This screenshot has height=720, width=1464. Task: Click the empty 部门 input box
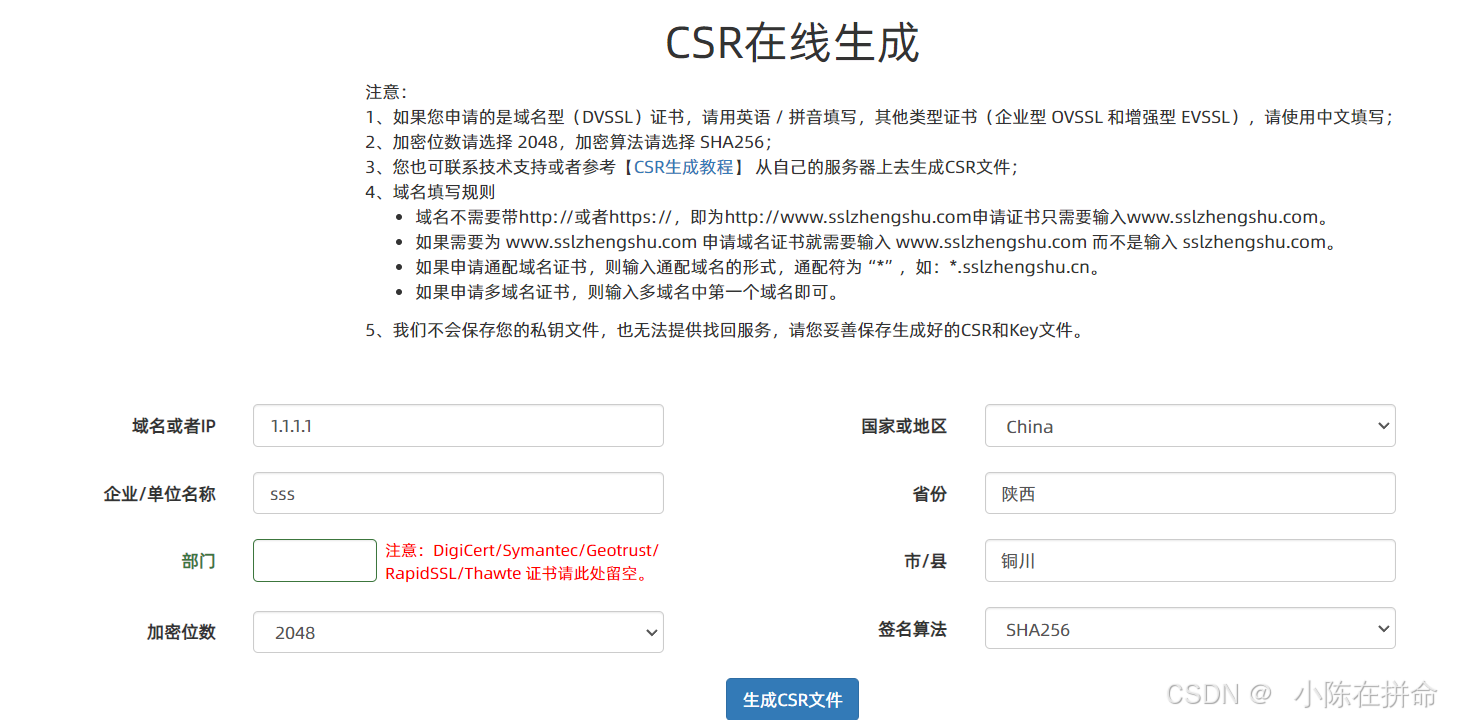click(x=315, y=560)
